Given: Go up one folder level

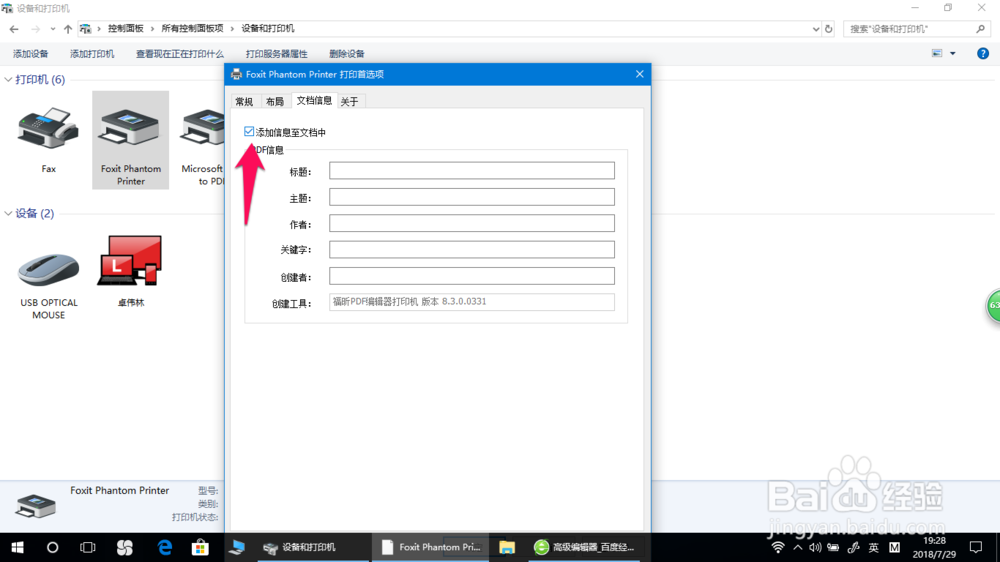Looking at the screenshot, I should (x=68, y=29).
